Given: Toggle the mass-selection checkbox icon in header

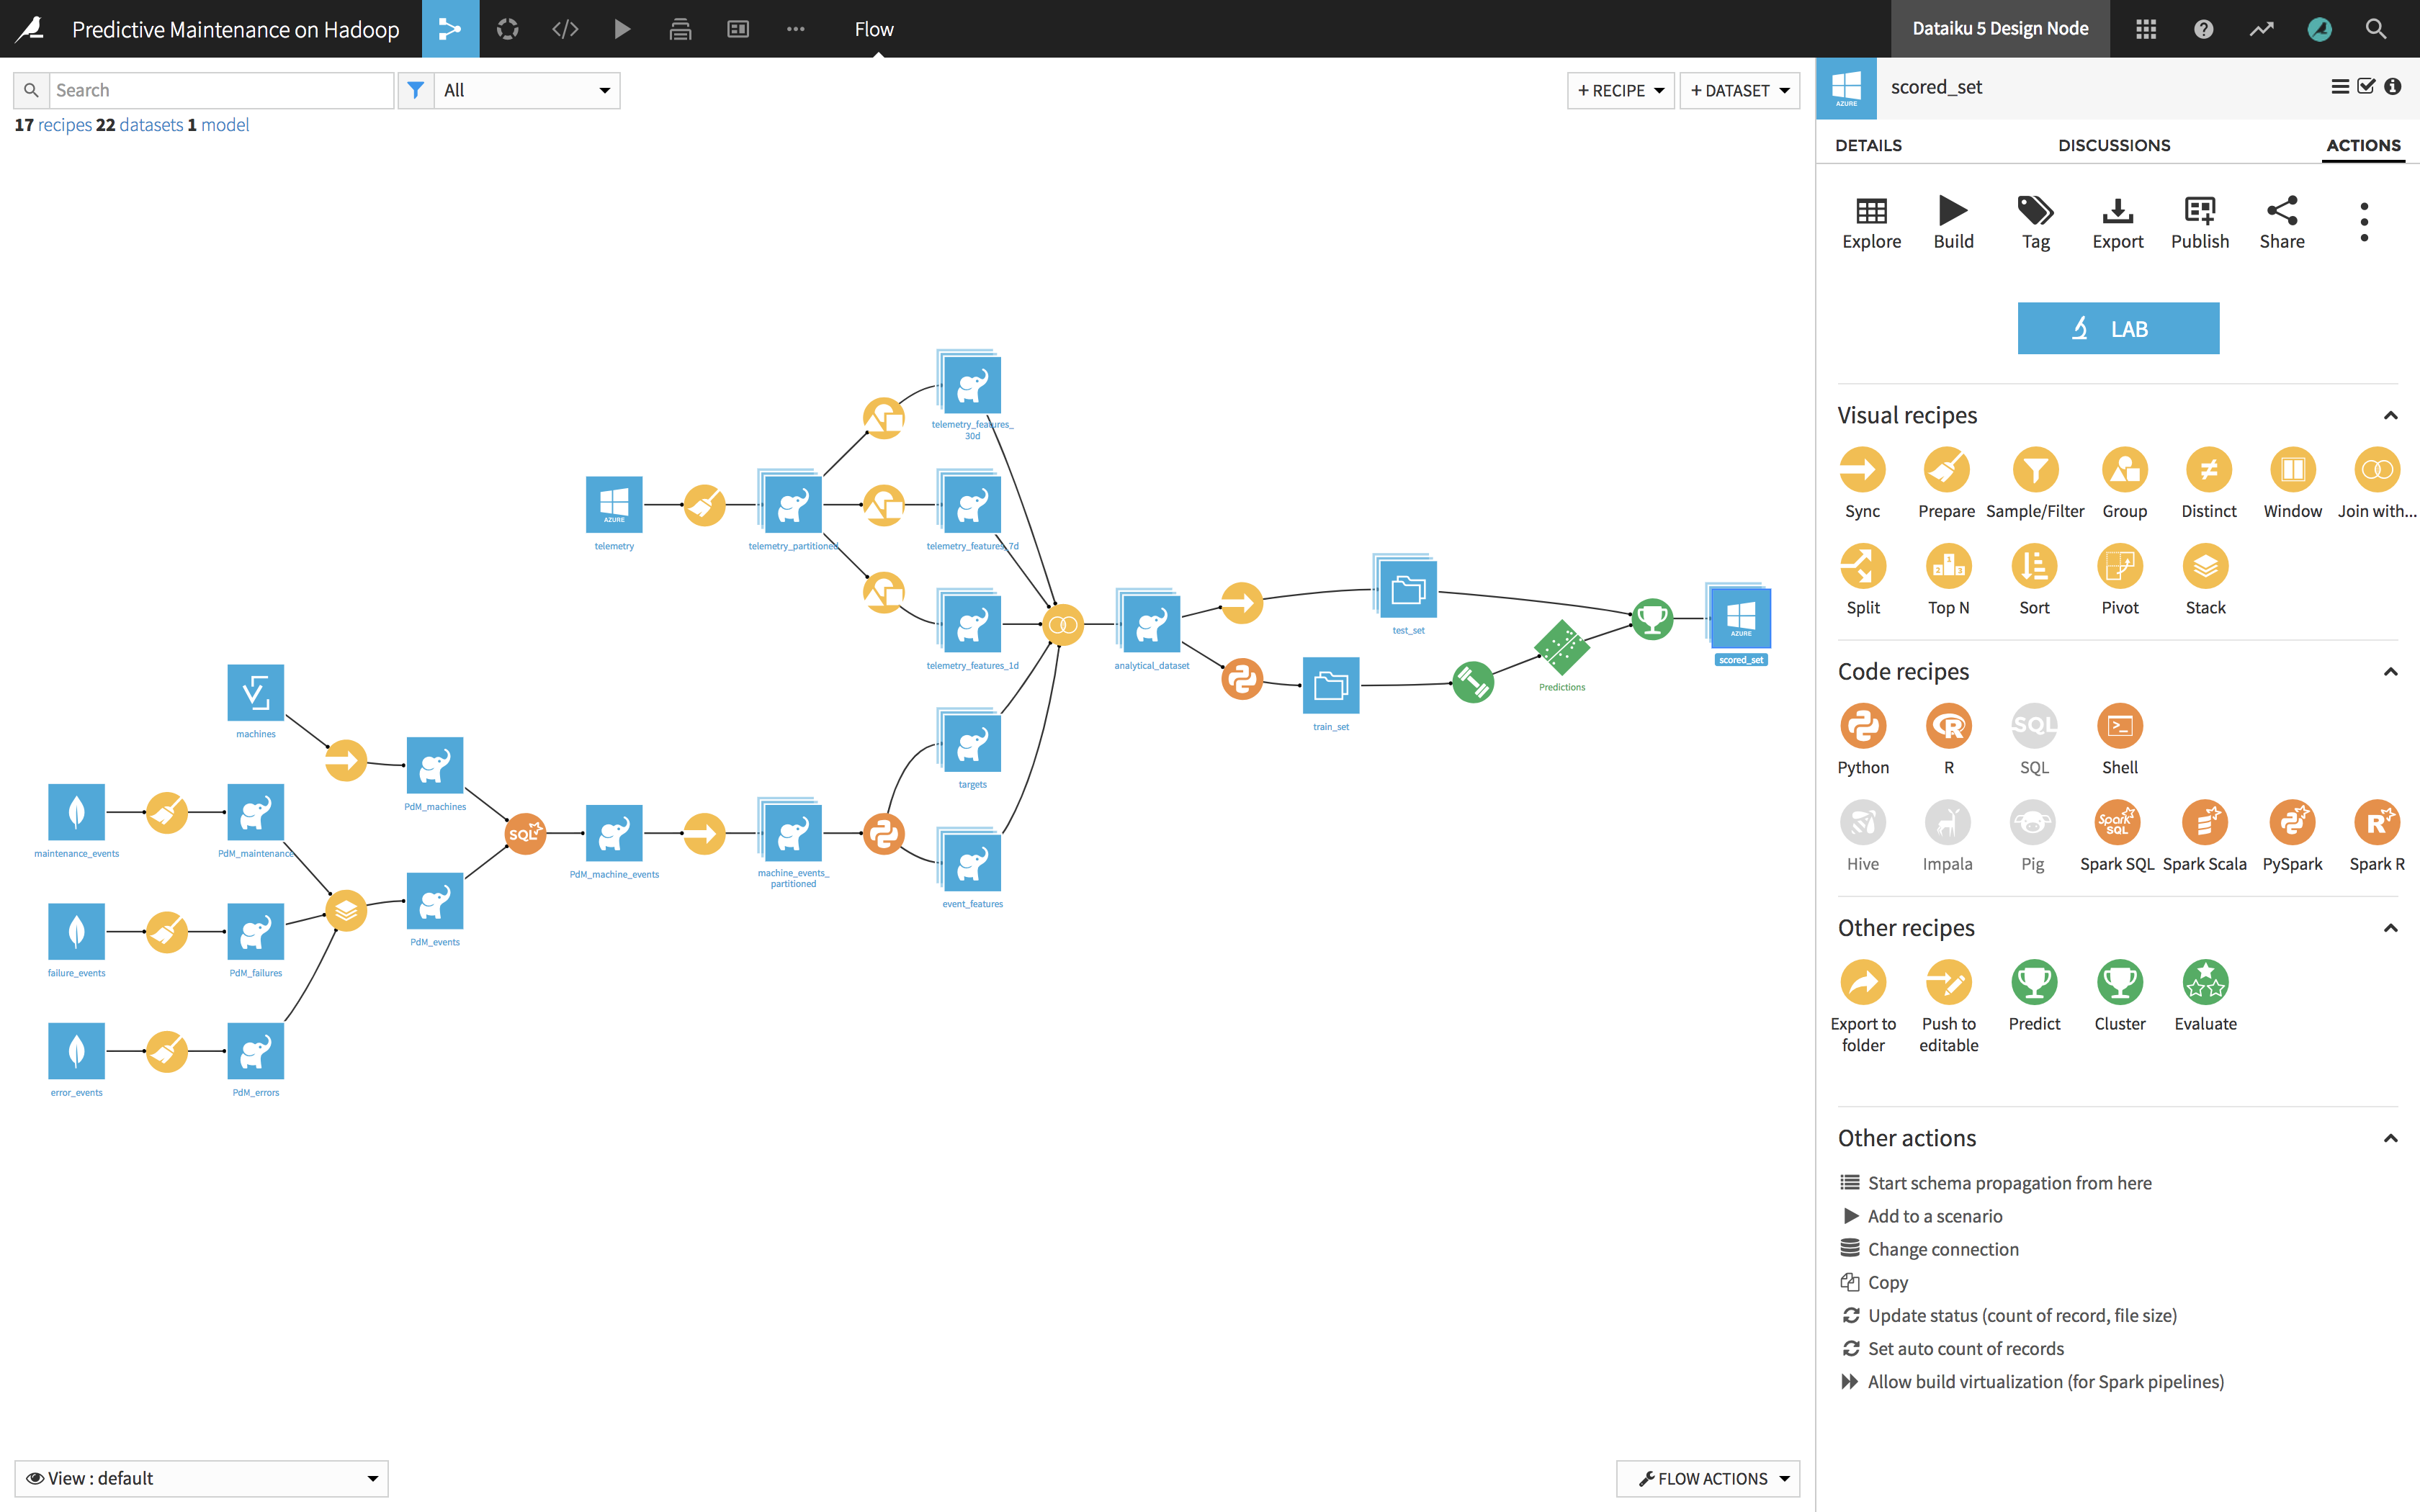Looking at the screenshot, I should click(2366, 87).
